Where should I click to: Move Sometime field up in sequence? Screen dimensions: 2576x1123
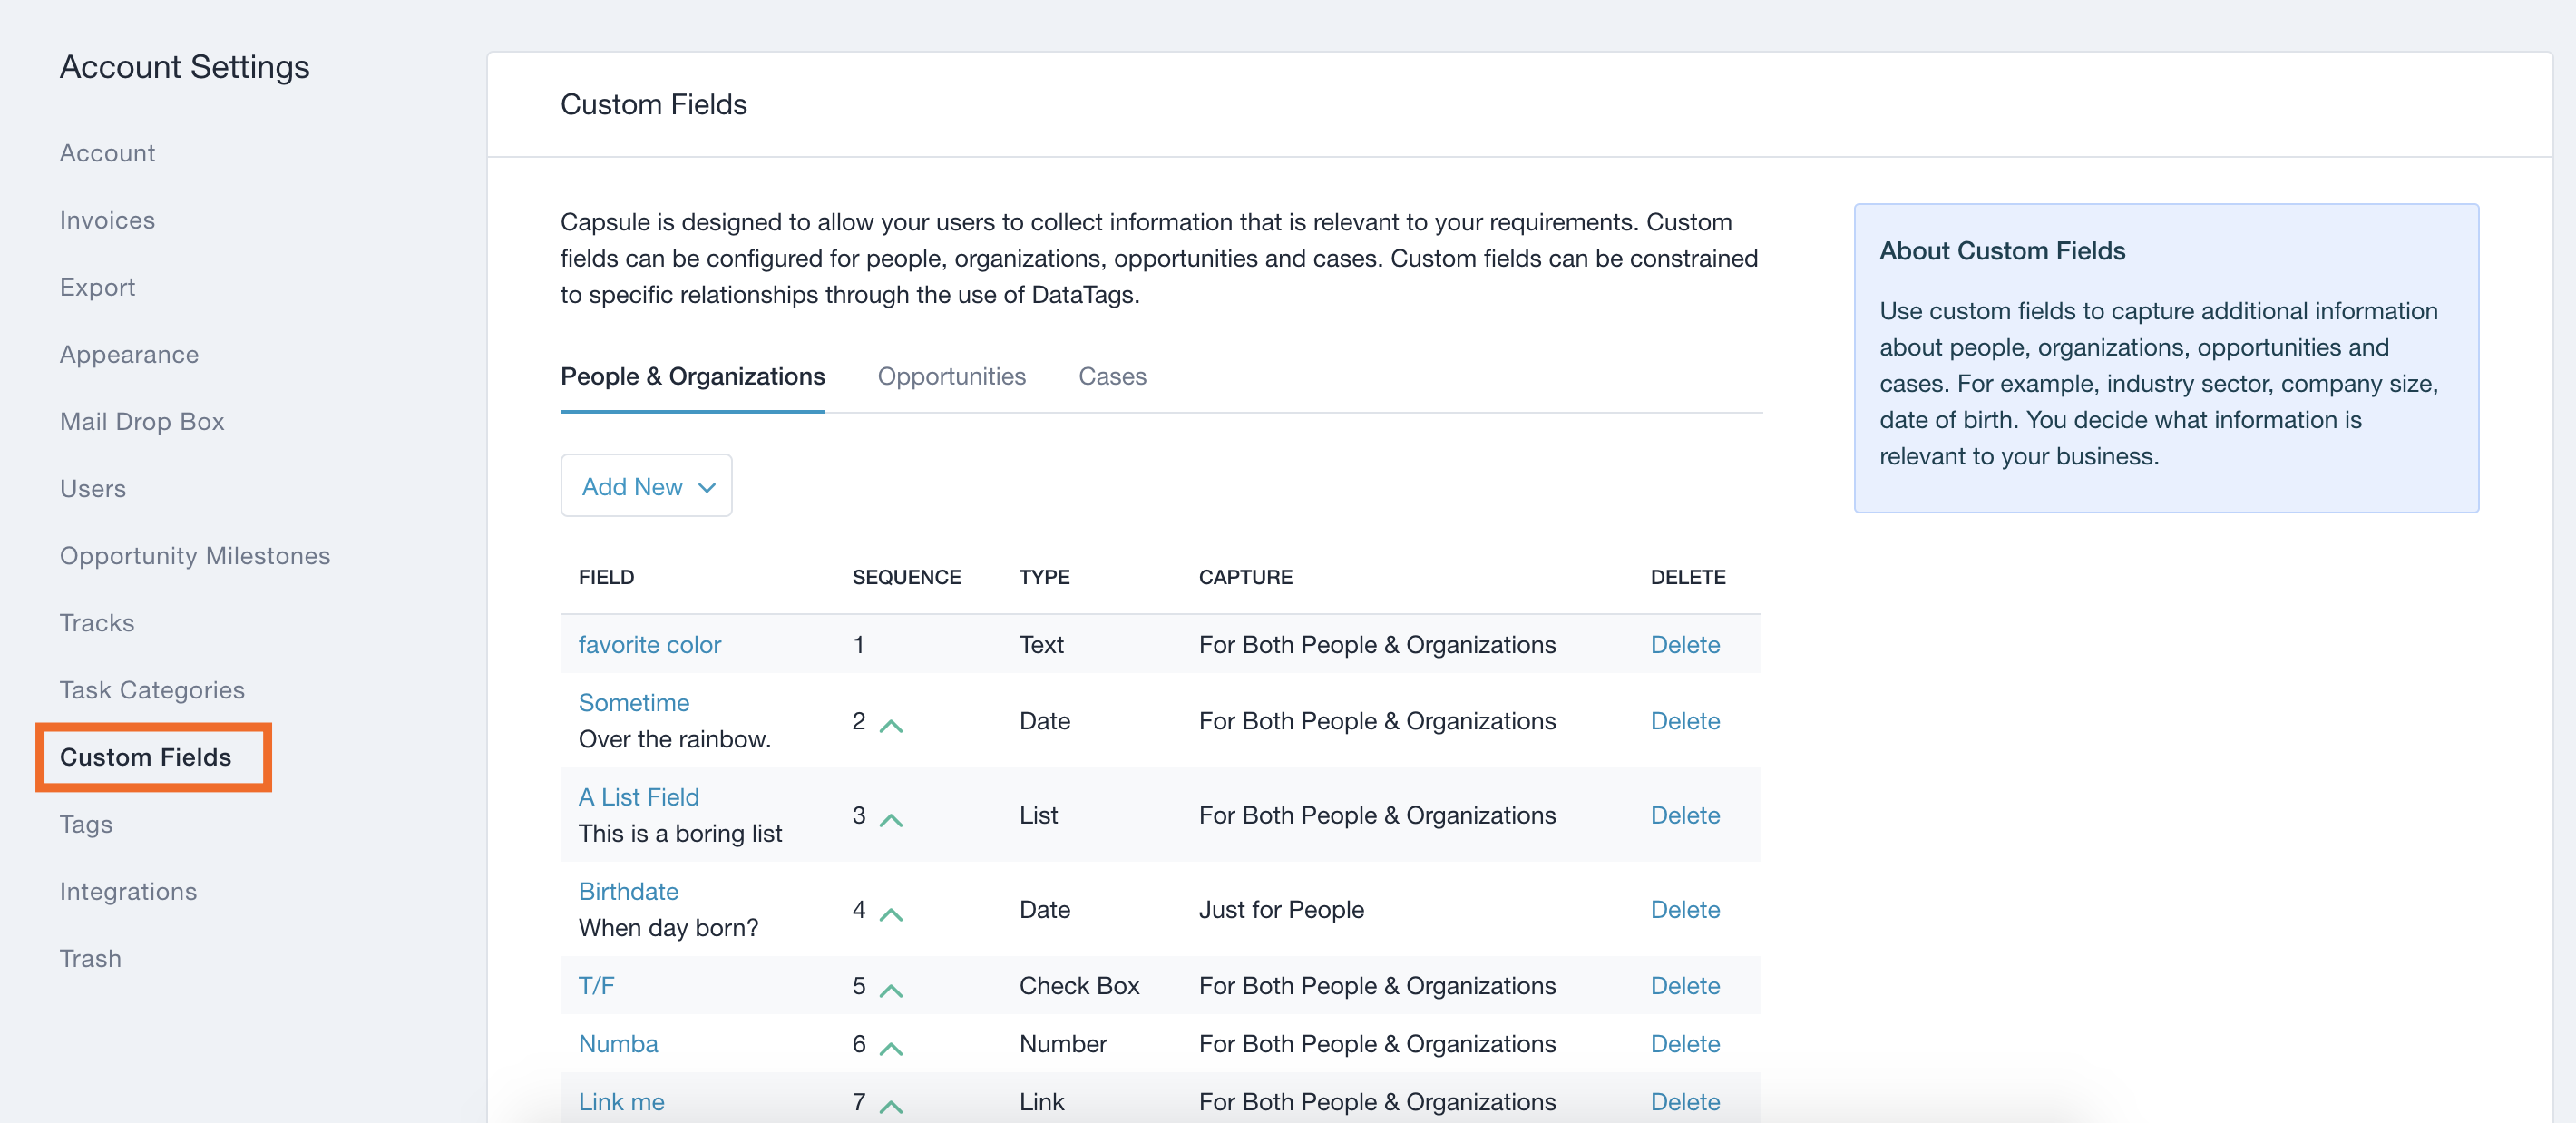point(890,725)
